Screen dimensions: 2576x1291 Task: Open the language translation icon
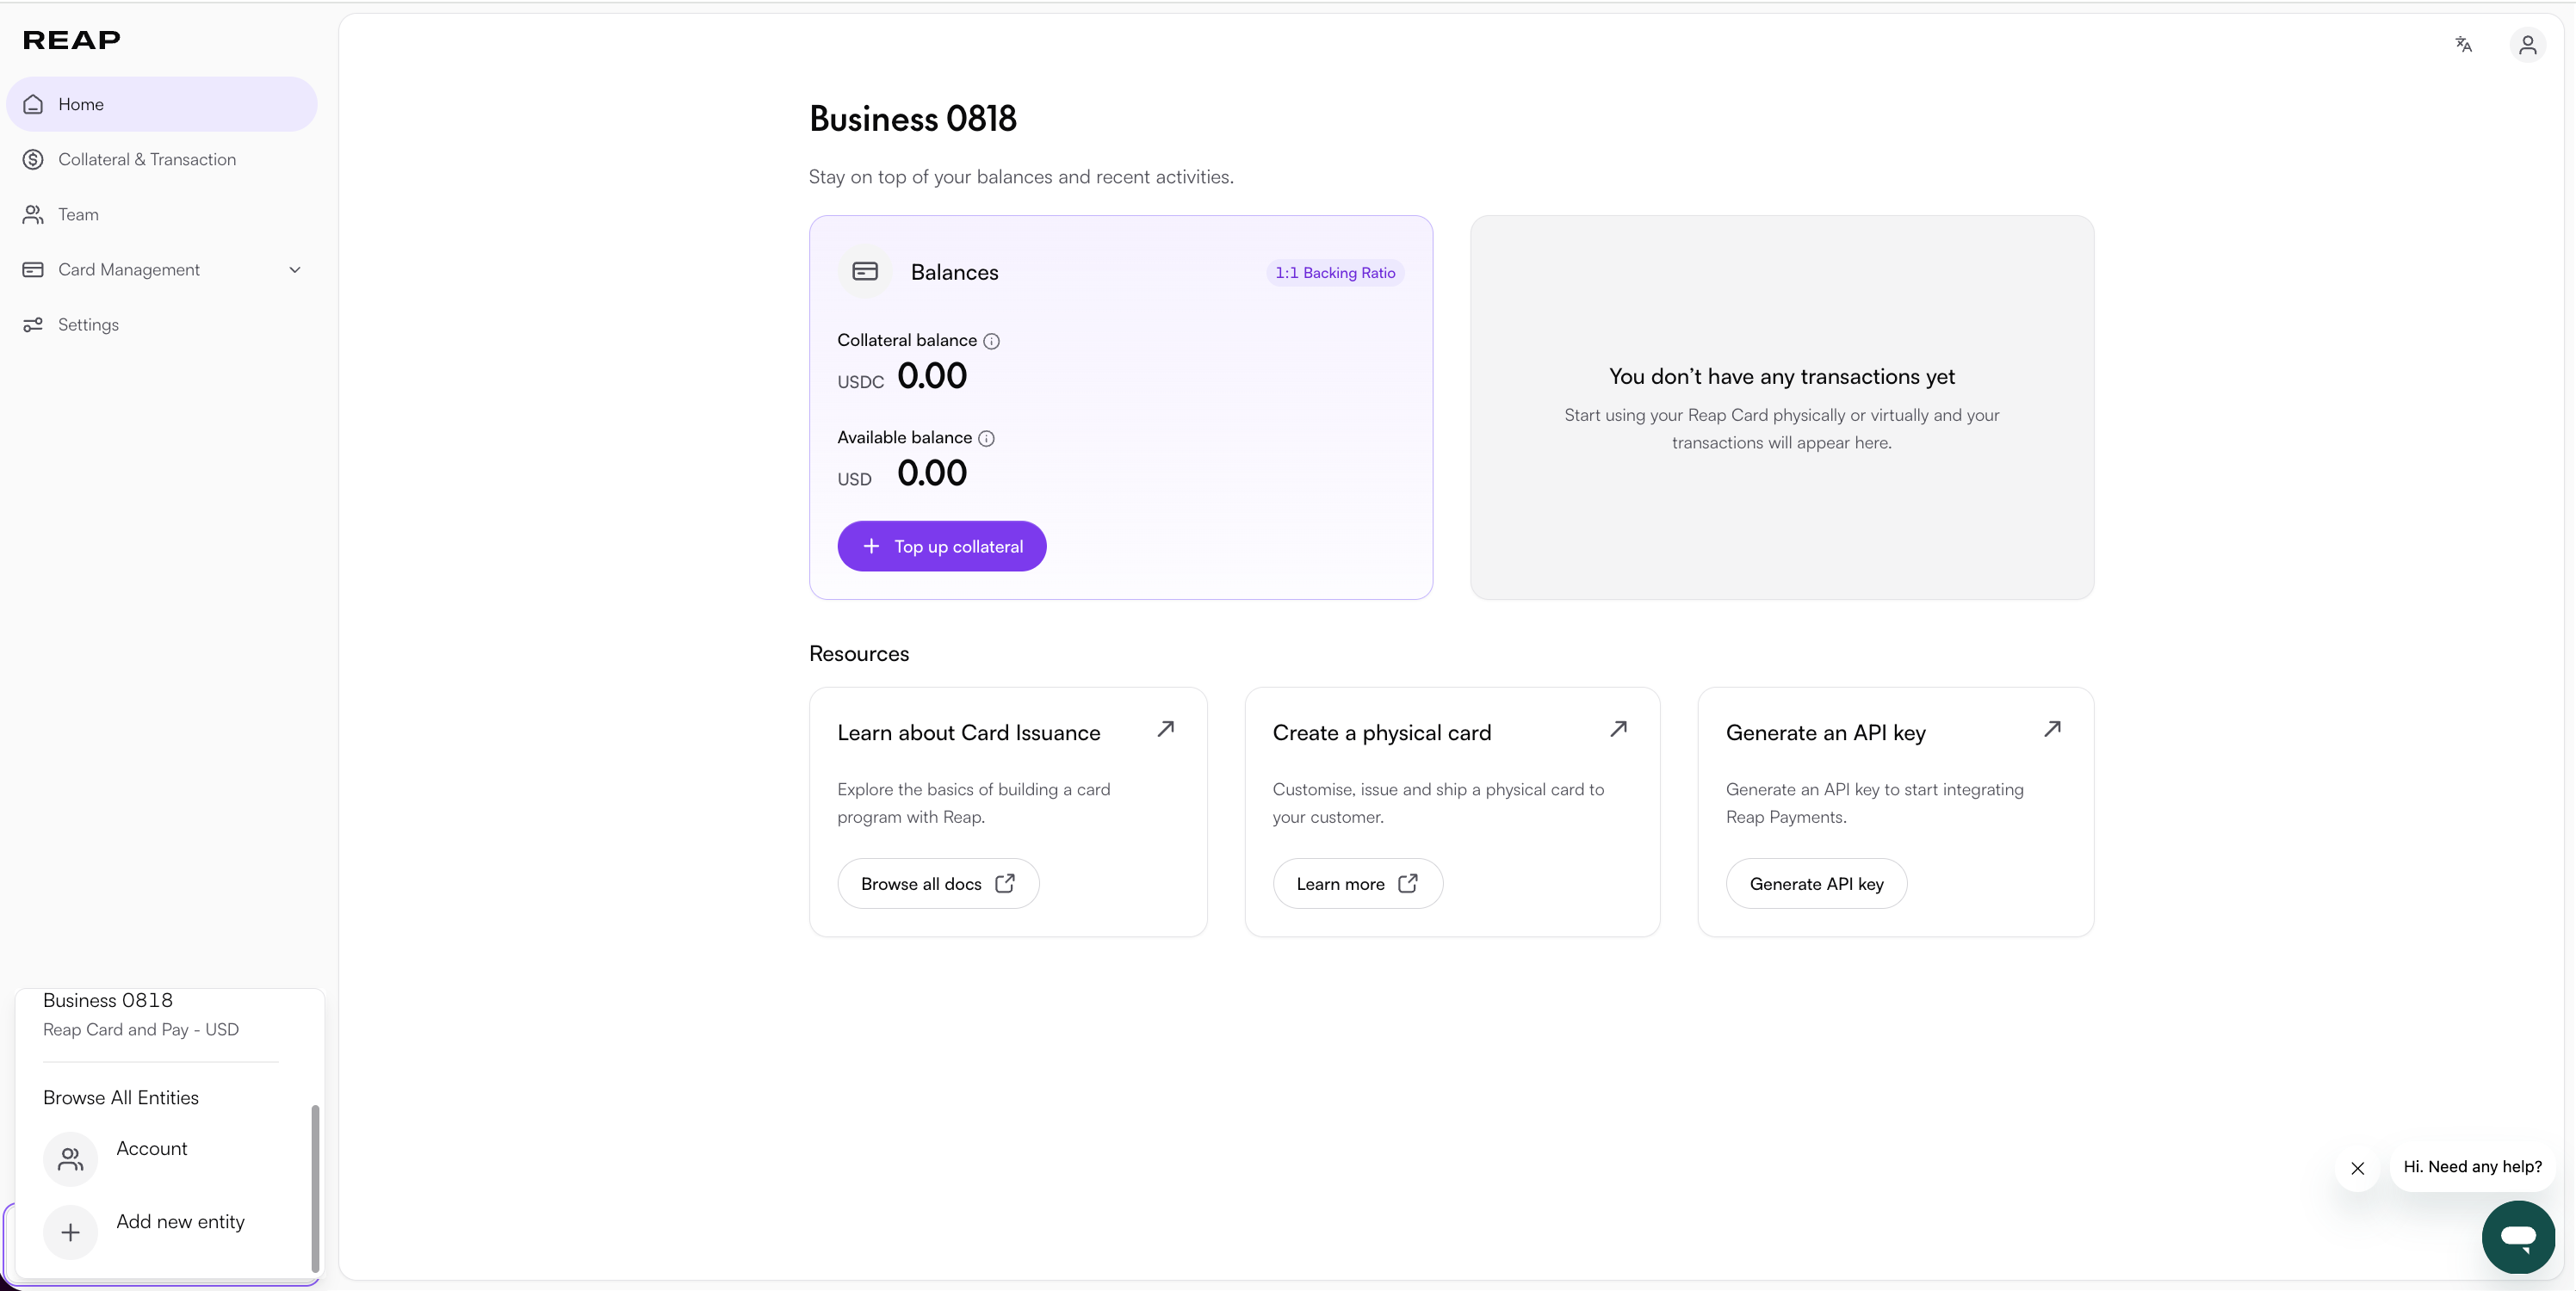[2463, 45]
